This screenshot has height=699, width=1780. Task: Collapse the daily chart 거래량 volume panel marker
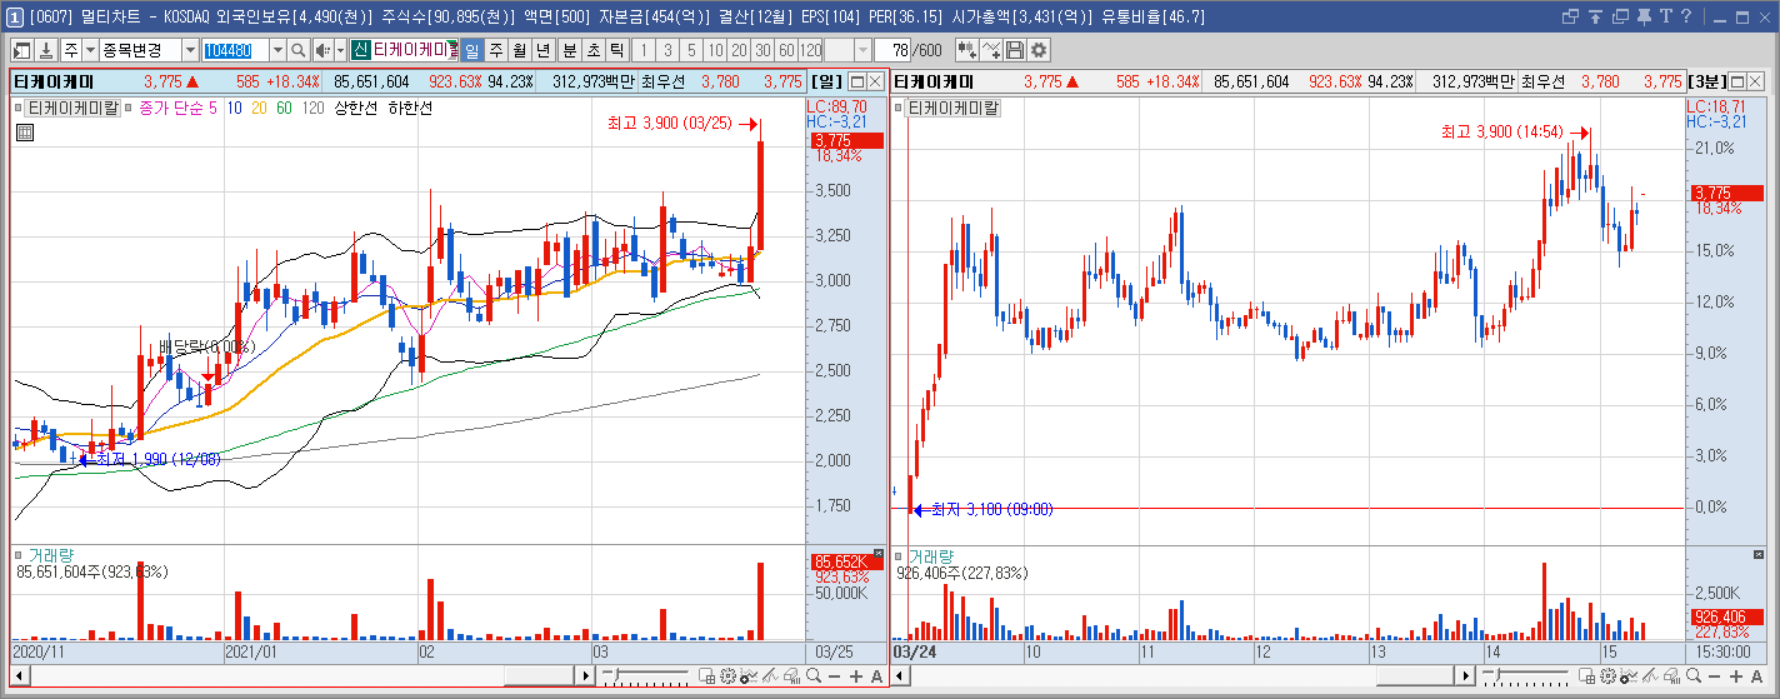[x=18, y=555]
